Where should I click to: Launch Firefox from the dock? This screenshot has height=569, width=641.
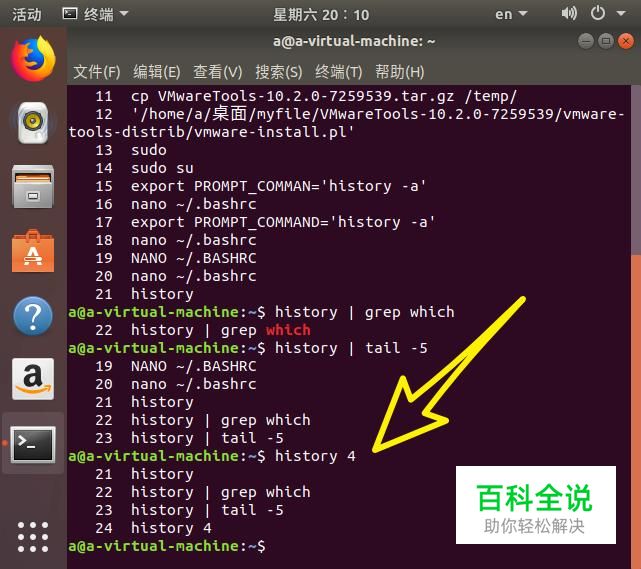tap(33, 58)
